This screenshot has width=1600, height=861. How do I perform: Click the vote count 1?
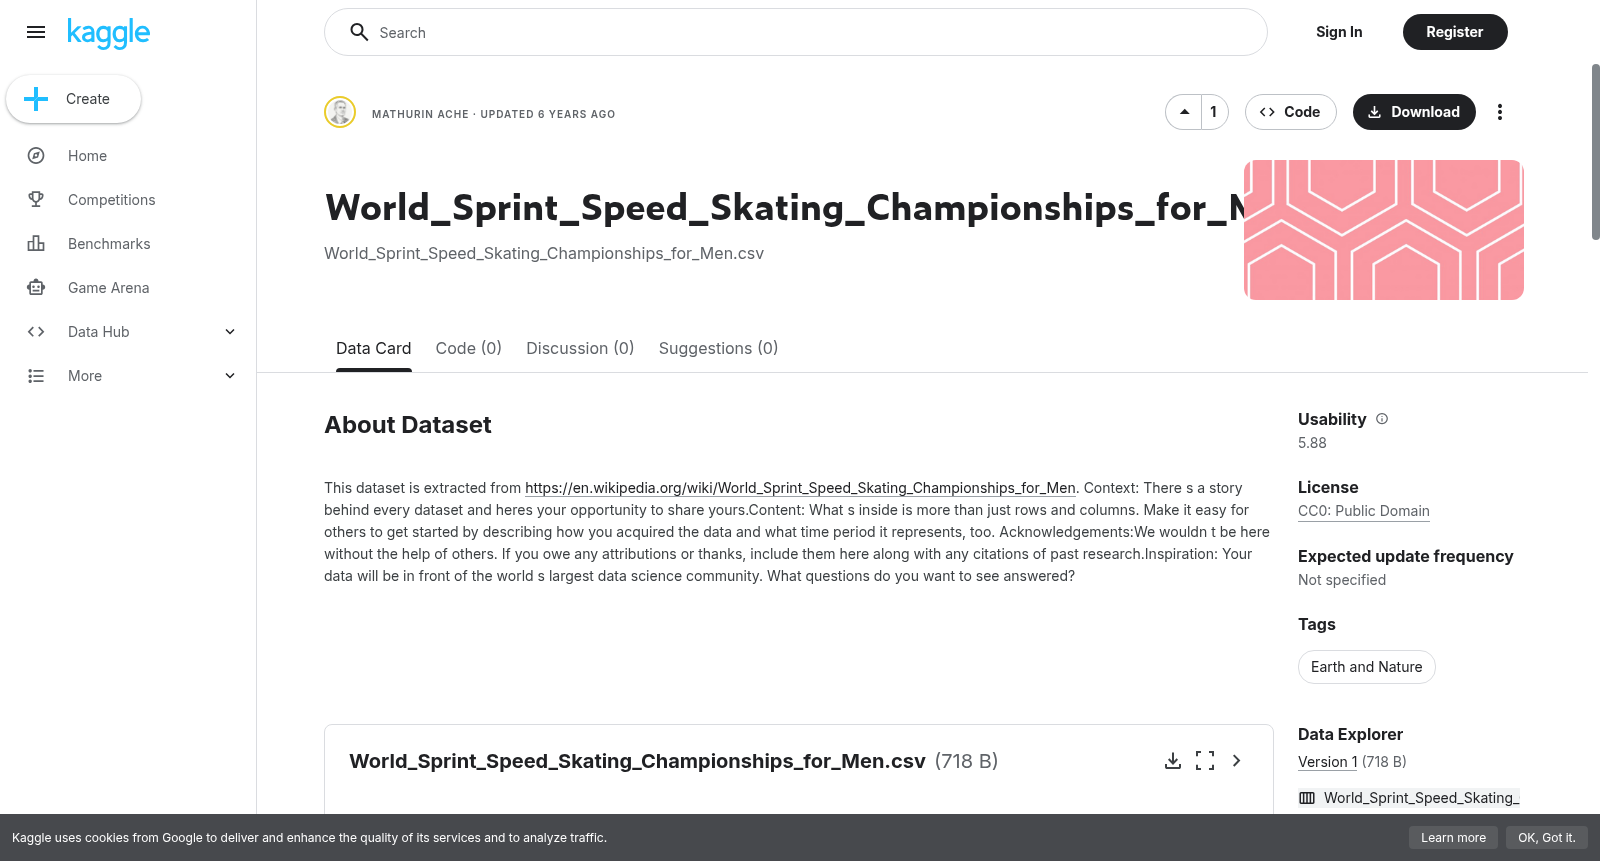tap(1214, 112)
